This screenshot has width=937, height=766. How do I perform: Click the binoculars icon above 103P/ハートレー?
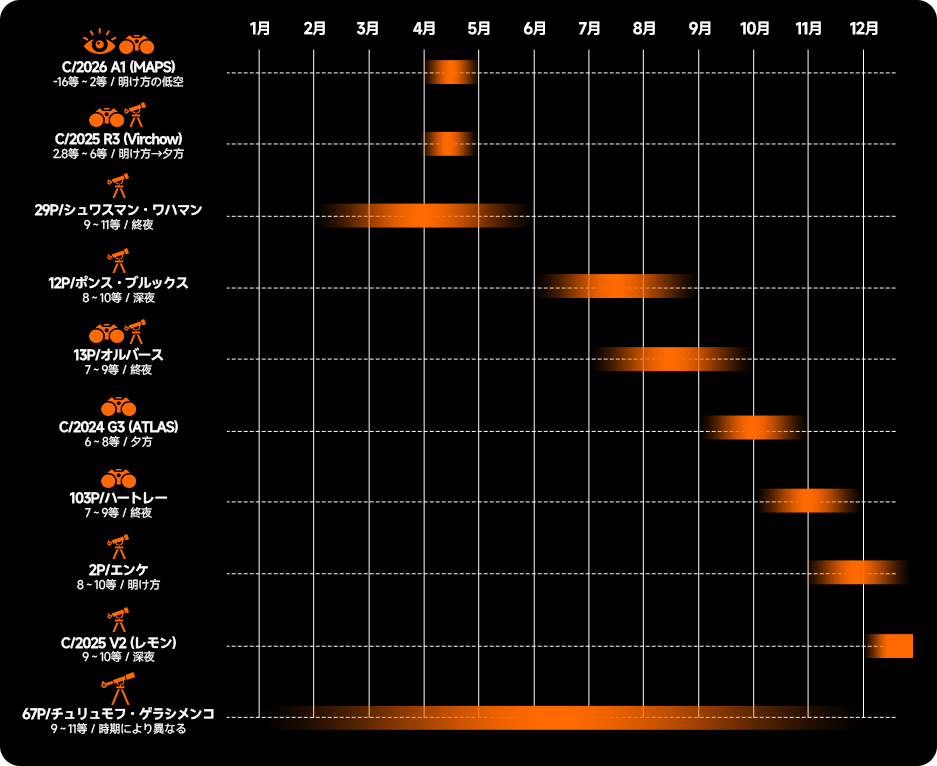click(x=118, y=478)
